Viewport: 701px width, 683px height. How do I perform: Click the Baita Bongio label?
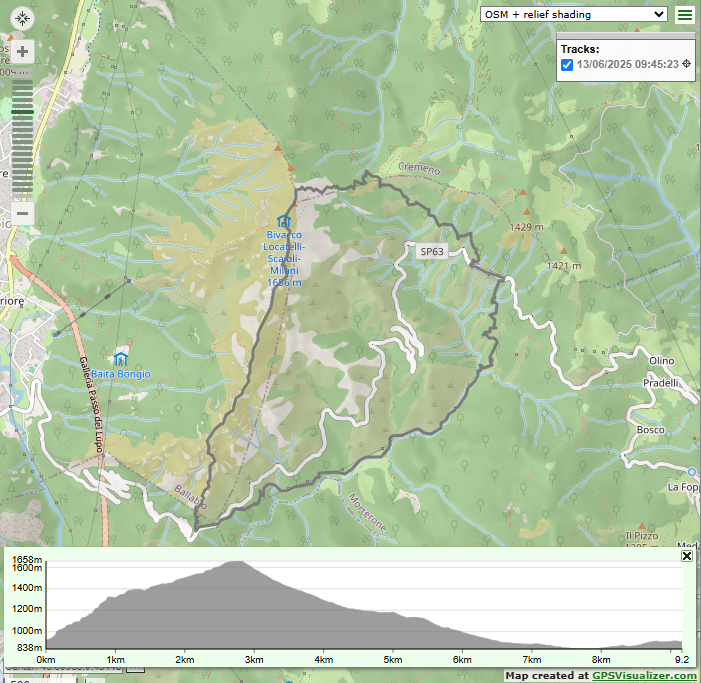(x=121, y=374)
